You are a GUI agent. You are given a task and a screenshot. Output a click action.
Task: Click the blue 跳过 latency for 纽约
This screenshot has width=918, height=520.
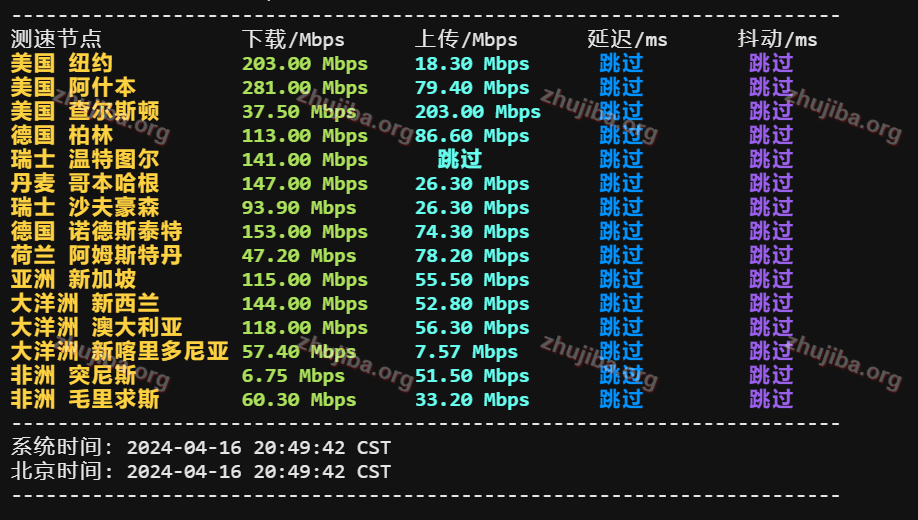[x=621, y=63]
